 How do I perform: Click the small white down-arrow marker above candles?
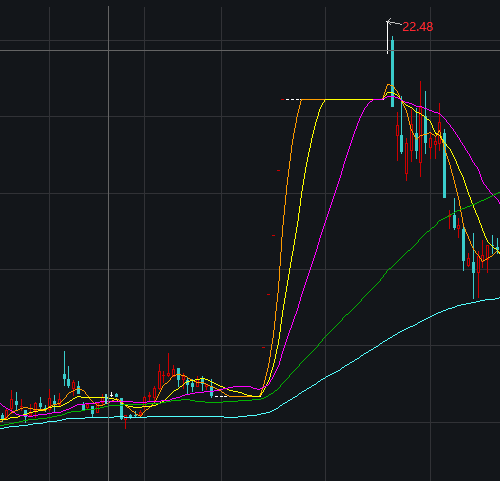click(x=111, y=394)
